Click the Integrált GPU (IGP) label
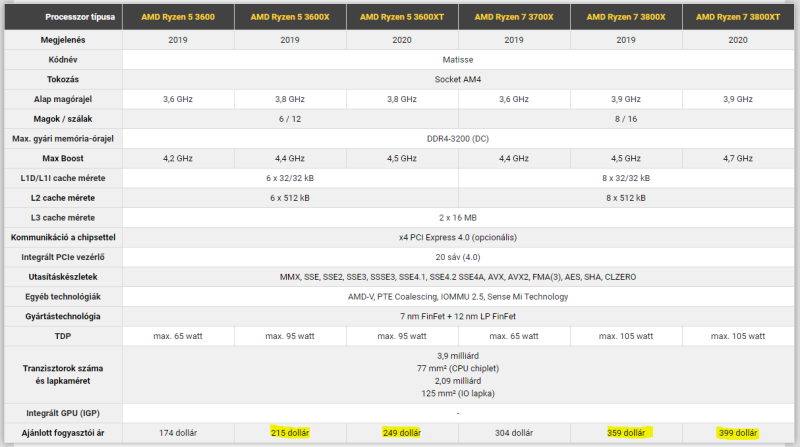This screenshot has width=800, height=447. tap(63, 413)
